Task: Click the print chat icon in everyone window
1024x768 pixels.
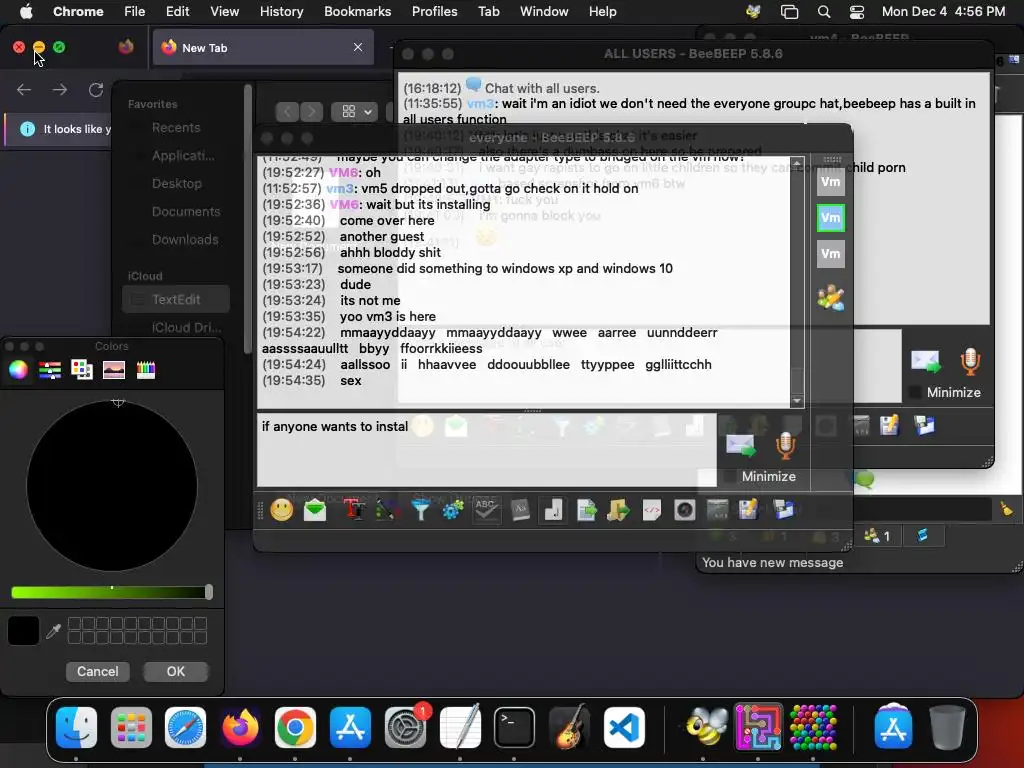Action: point(784,509)
